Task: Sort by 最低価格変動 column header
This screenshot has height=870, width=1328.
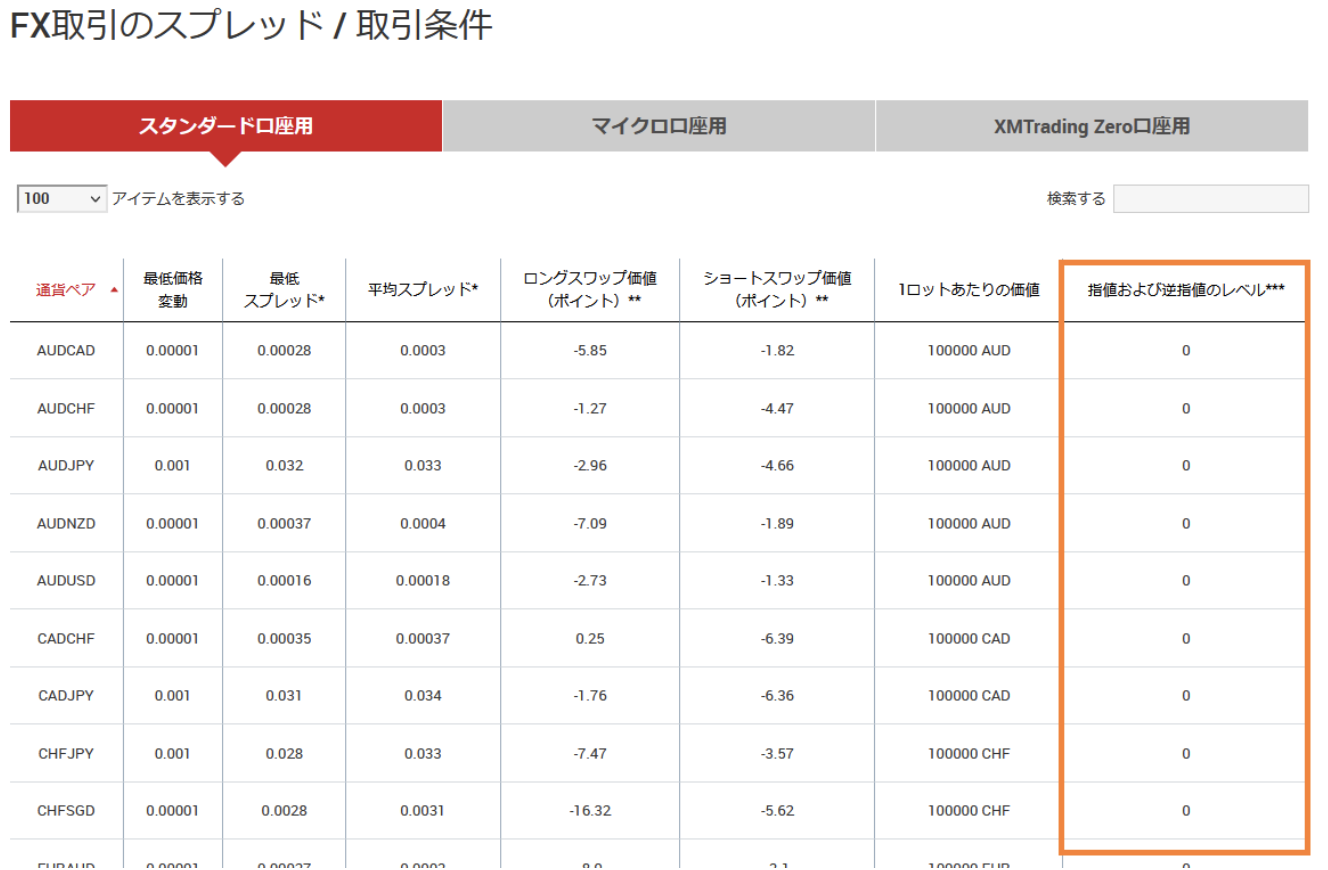Action: pos(173,290)
